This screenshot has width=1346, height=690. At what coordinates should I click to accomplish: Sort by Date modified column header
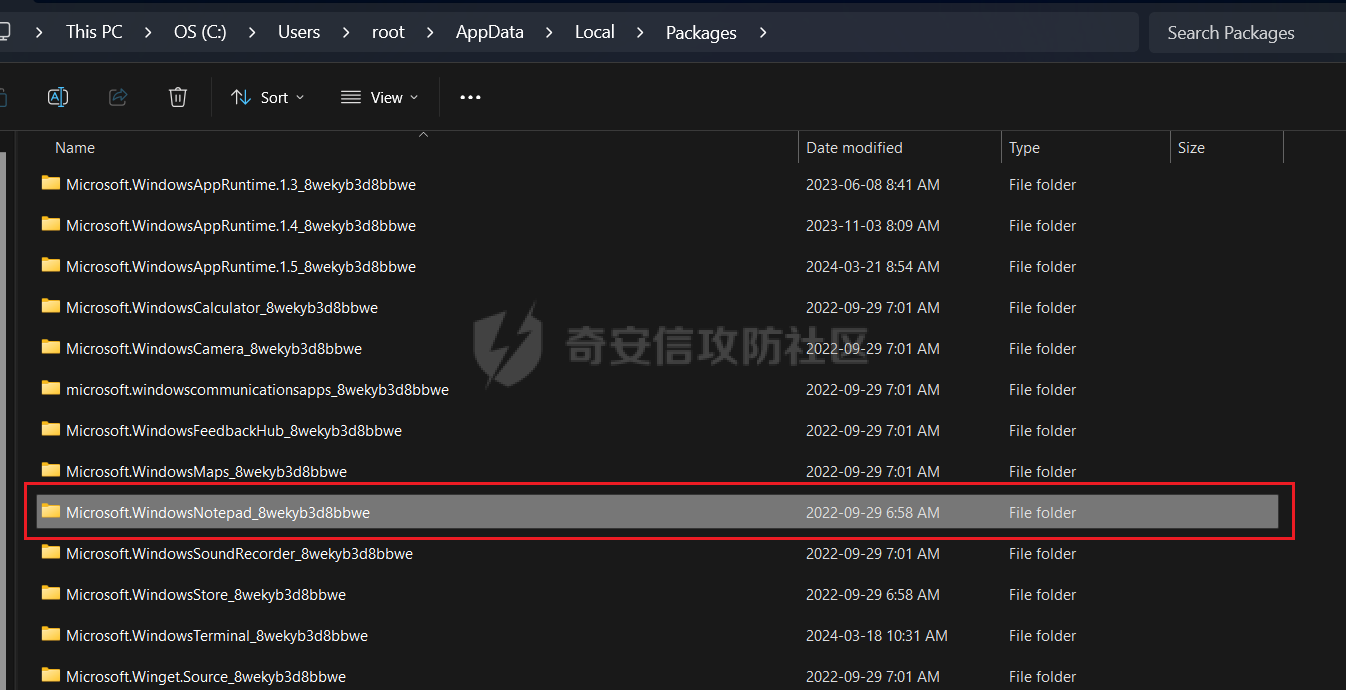pos(854,147)
